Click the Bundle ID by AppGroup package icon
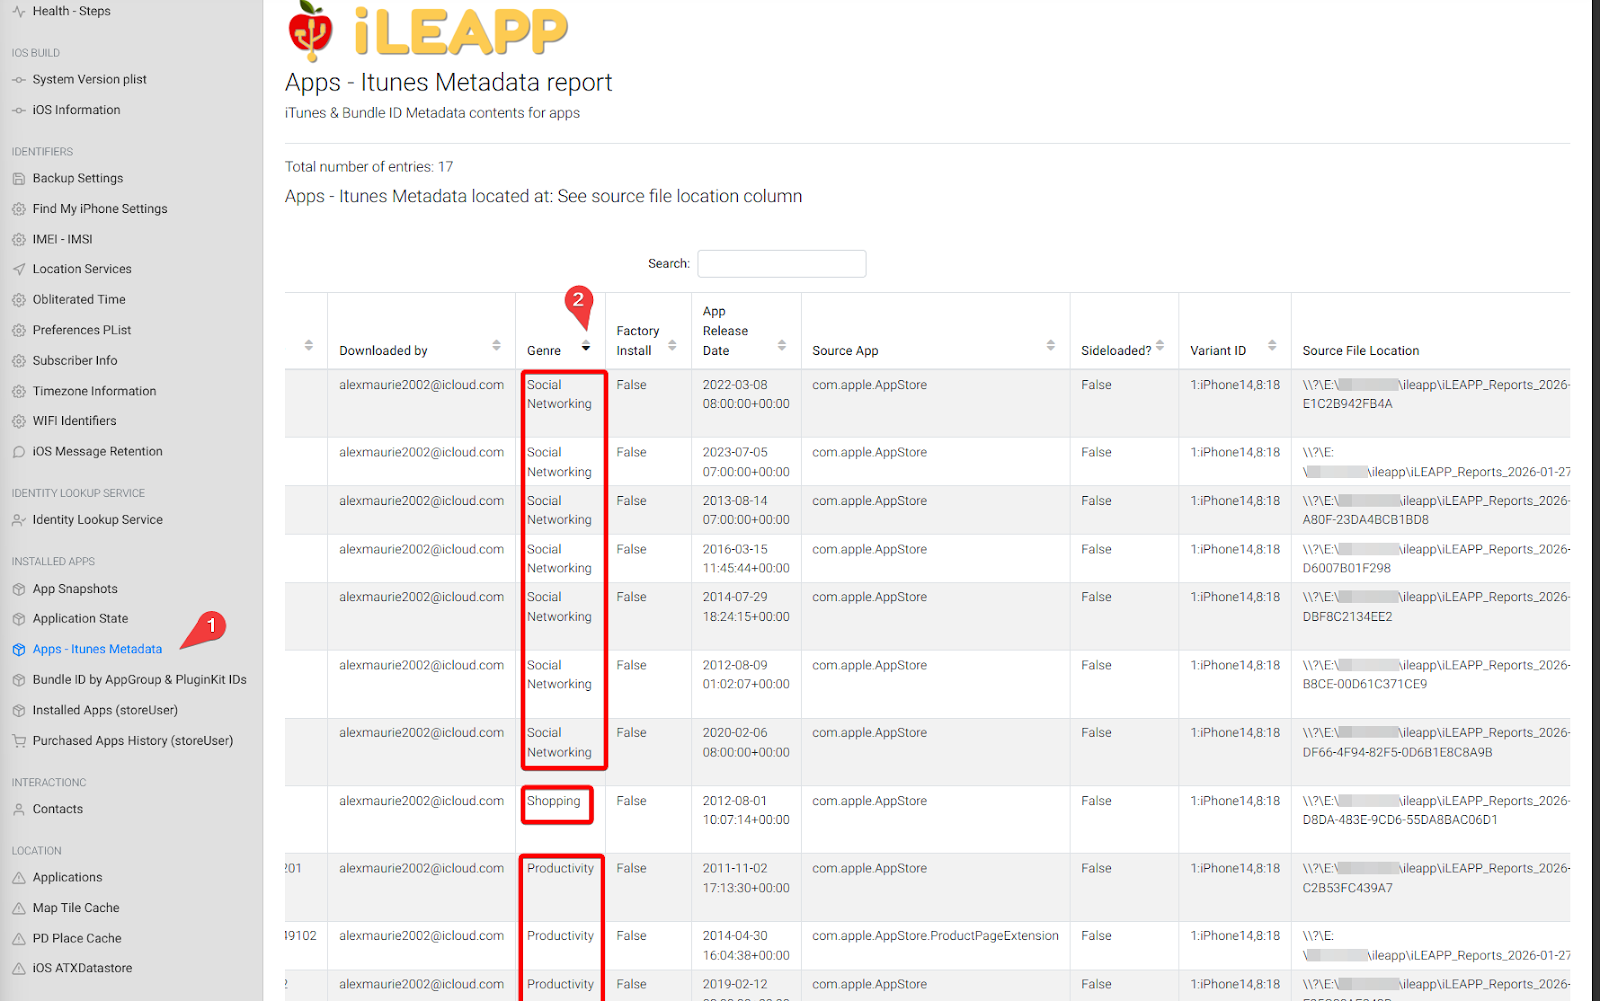The width and height of the screenshot is (1600, 1001). coord(19,680)
